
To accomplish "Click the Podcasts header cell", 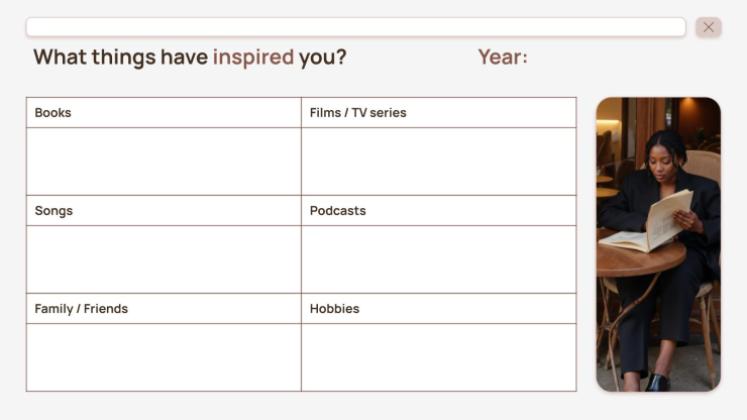I will coord(438,211).
